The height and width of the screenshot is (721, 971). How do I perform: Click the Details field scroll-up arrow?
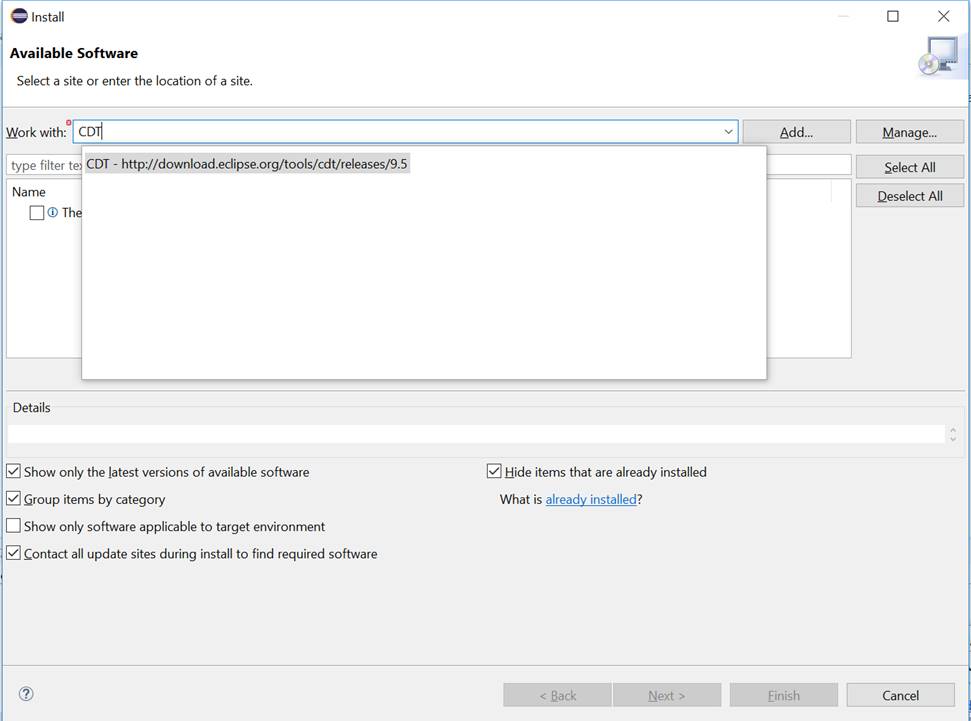coord(951,428)
